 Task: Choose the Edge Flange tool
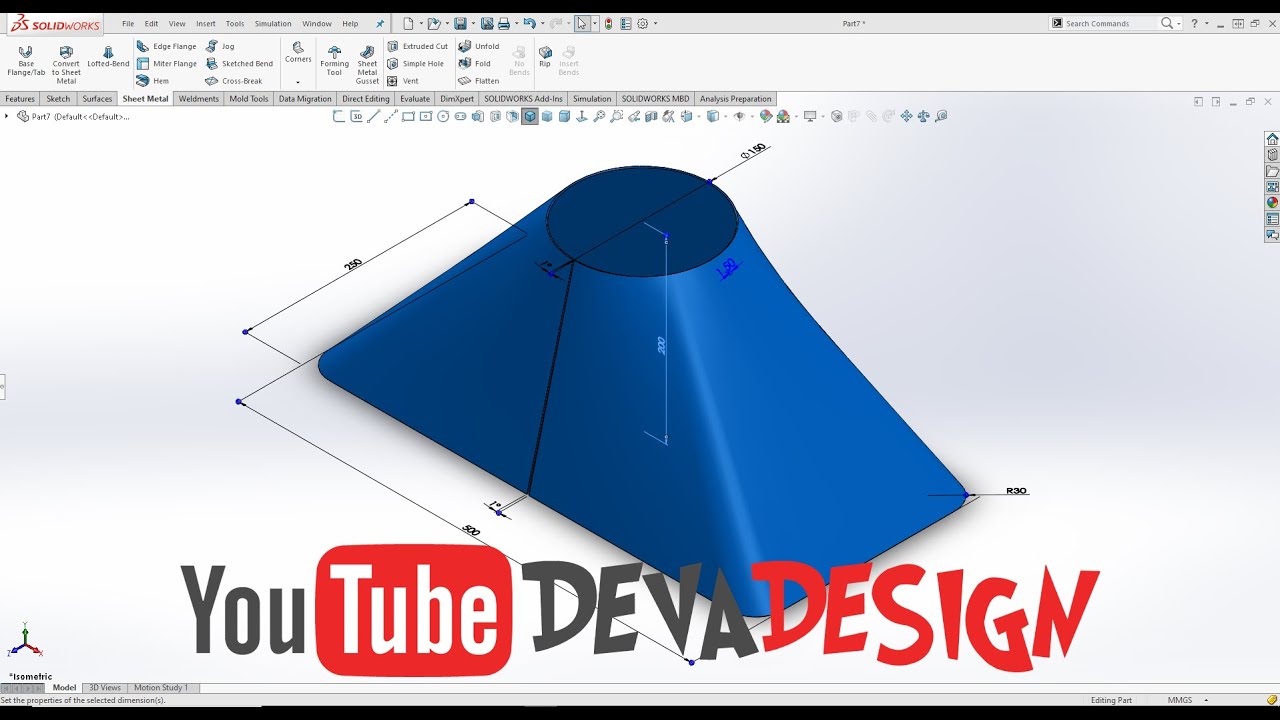point(167,46)
